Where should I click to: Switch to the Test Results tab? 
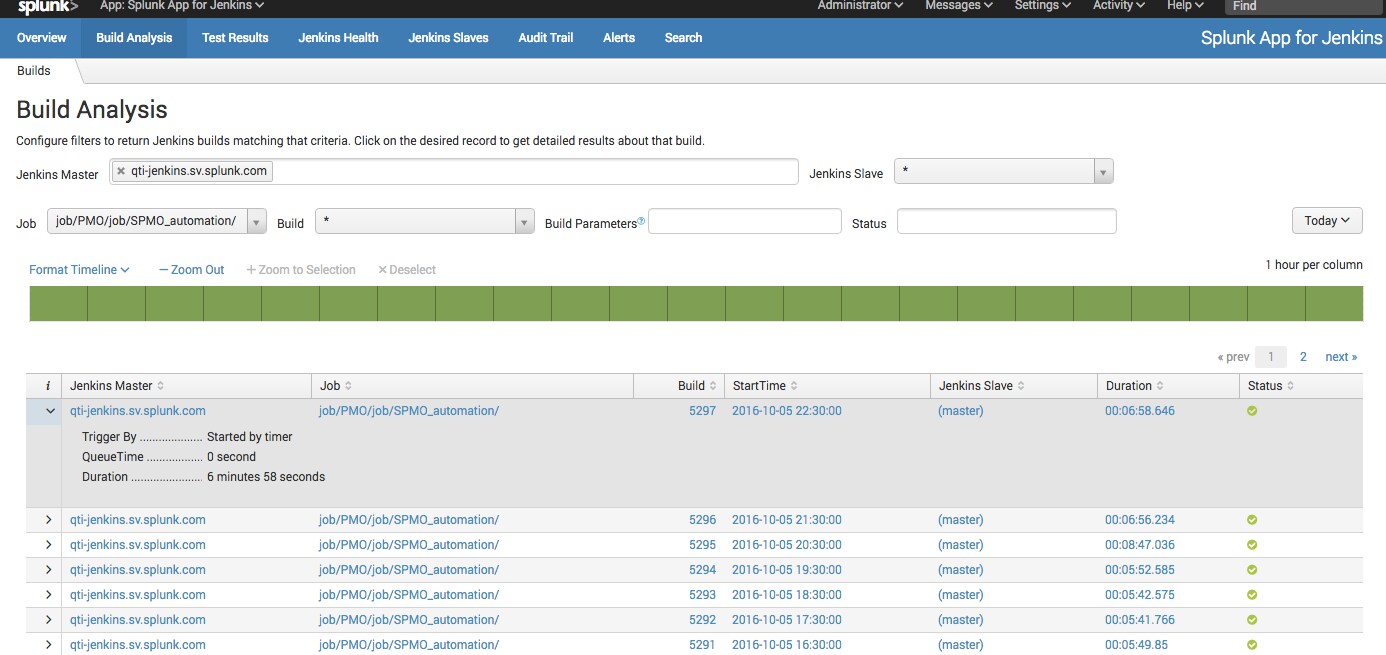[x=235, y=38]
